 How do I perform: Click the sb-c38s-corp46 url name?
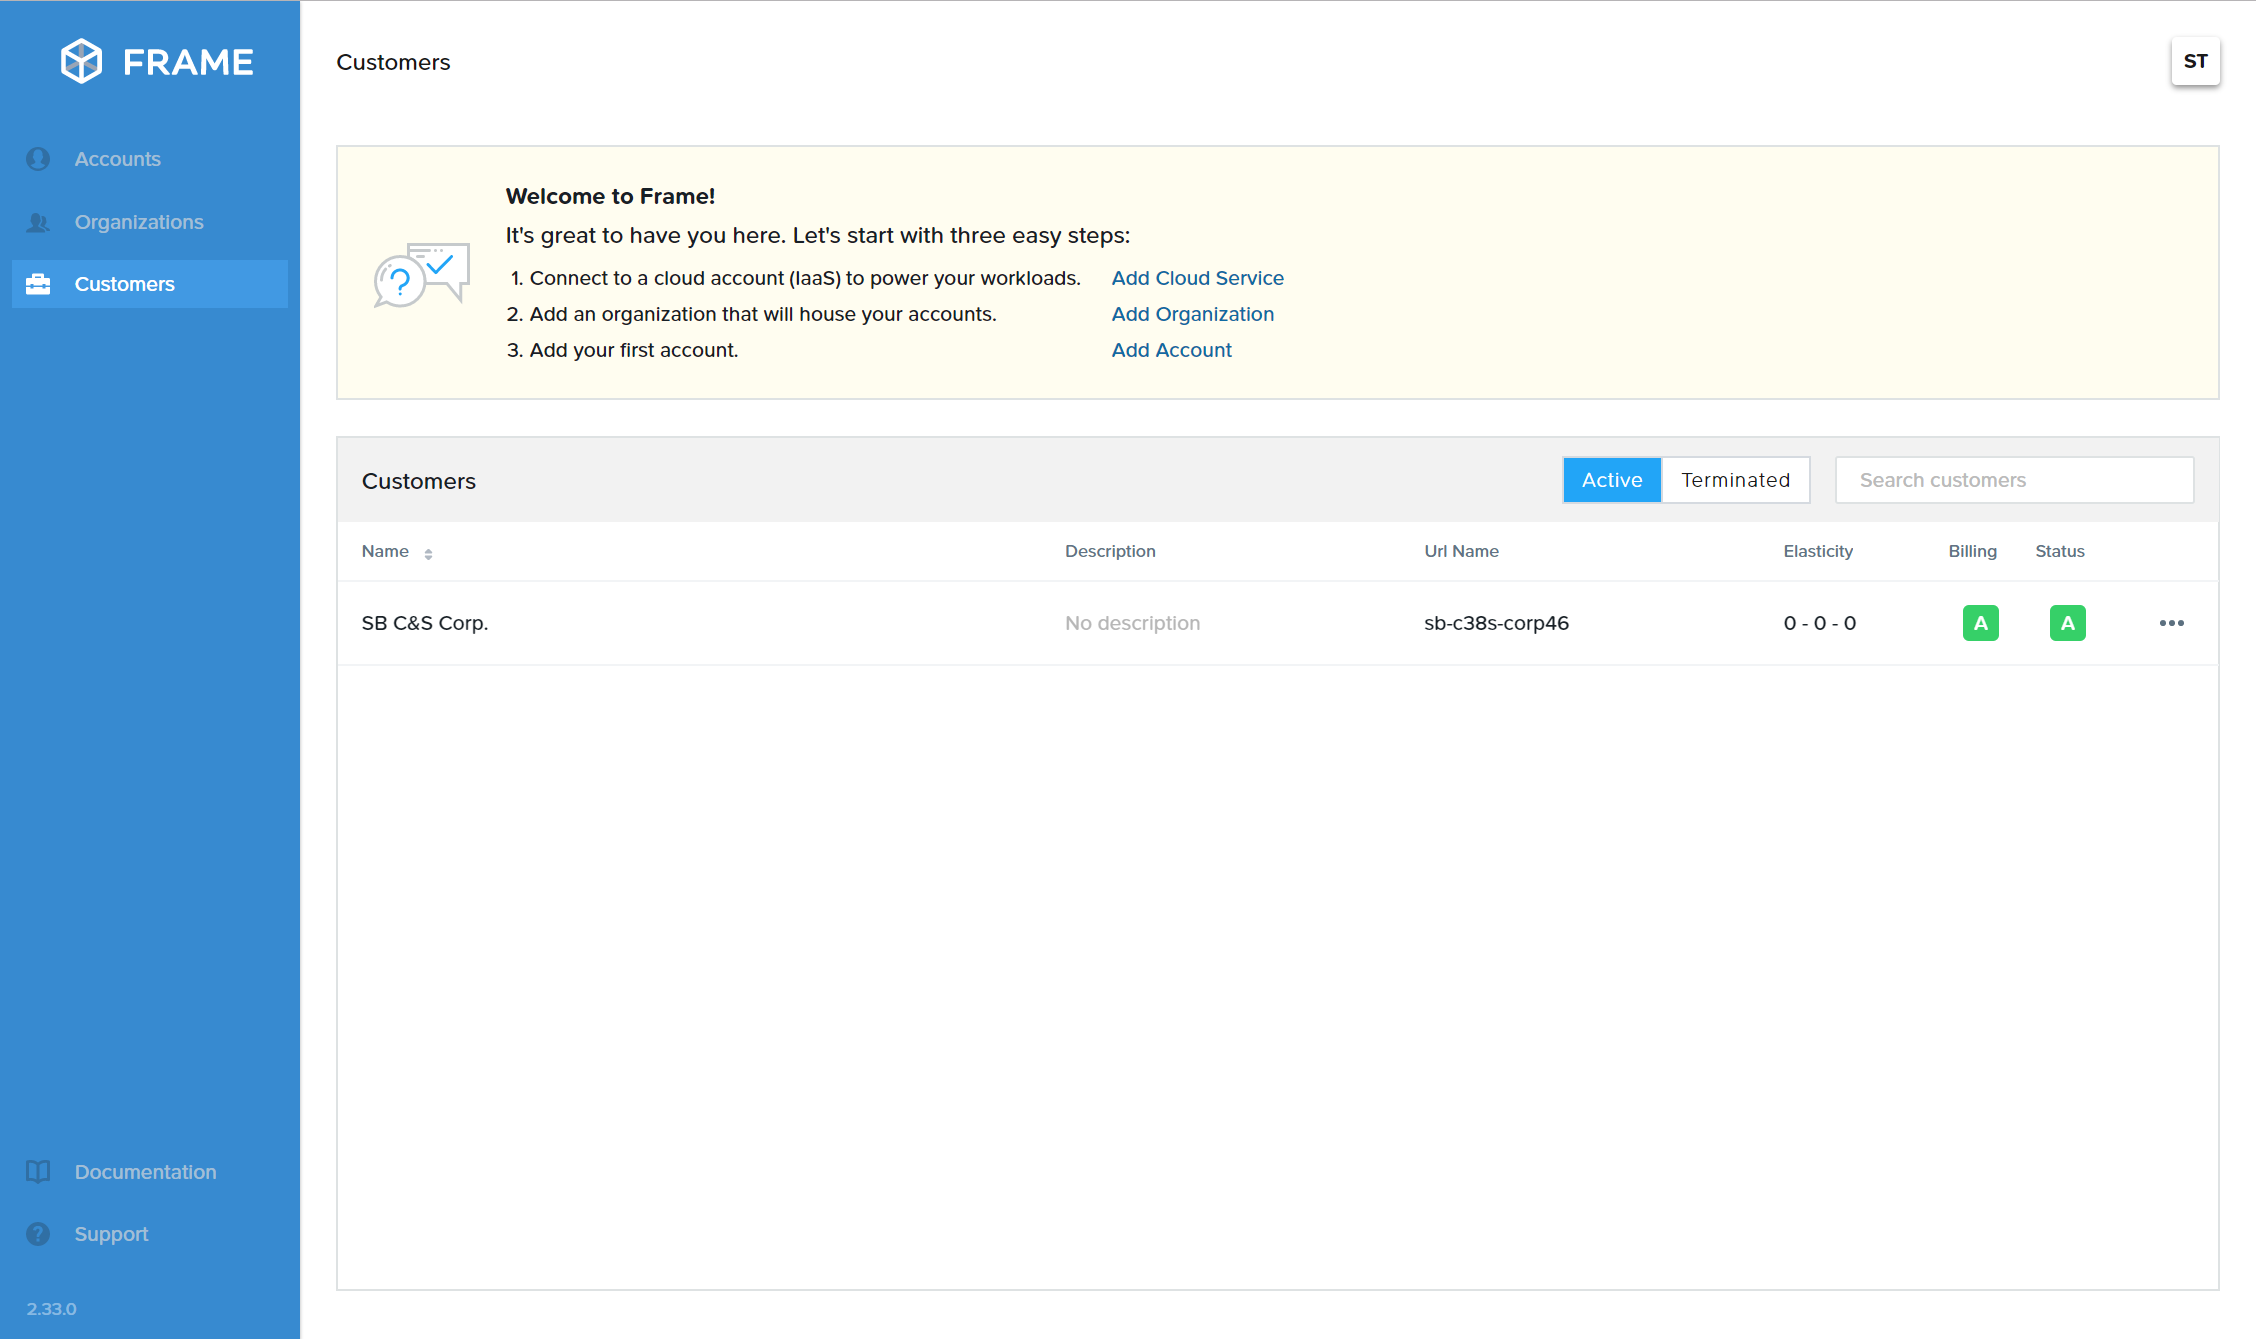(x=1496, y=623)
